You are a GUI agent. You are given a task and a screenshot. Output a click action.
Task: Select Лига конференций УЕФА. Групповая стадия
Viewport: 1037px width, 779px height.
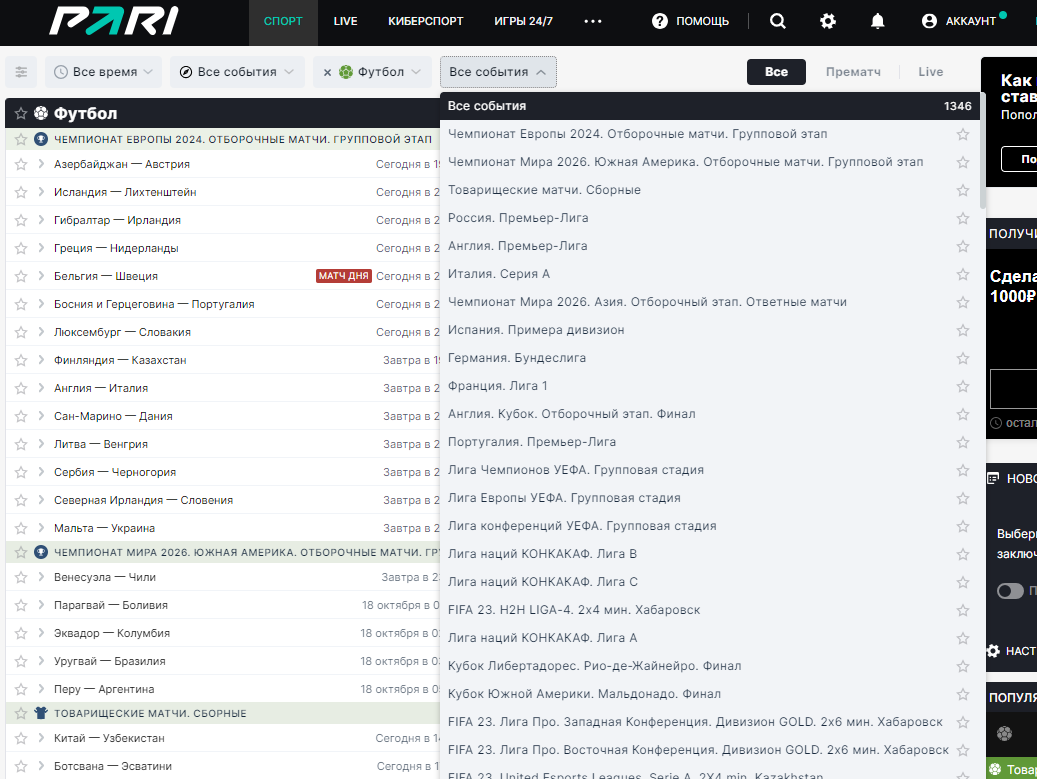pos(582,526)
